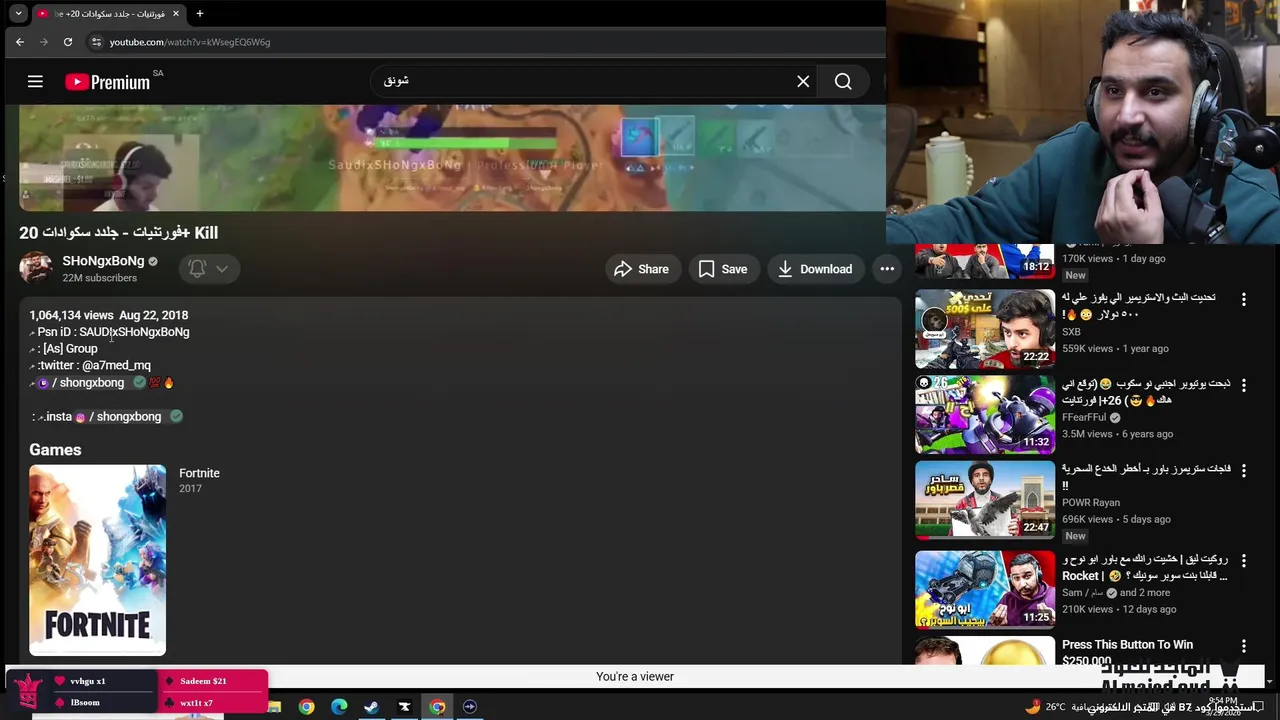Viewport: 1280px width, 720px height.
Task: Open the three-dot menu for the Sam Rocket video
Action: 1243,561
